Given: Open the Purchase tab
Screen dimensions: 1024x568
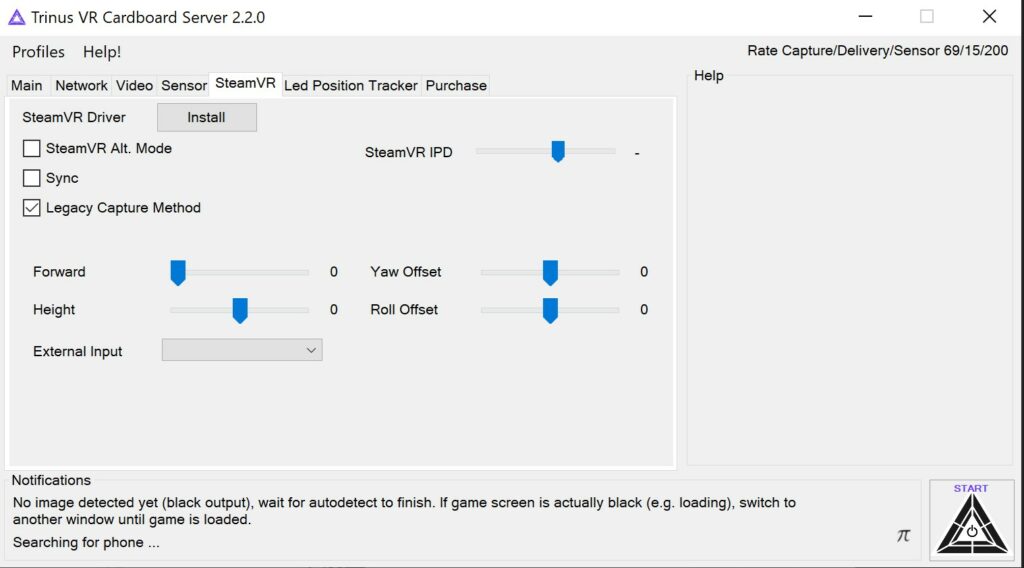Looking at the screenshot, I should 456,86.
